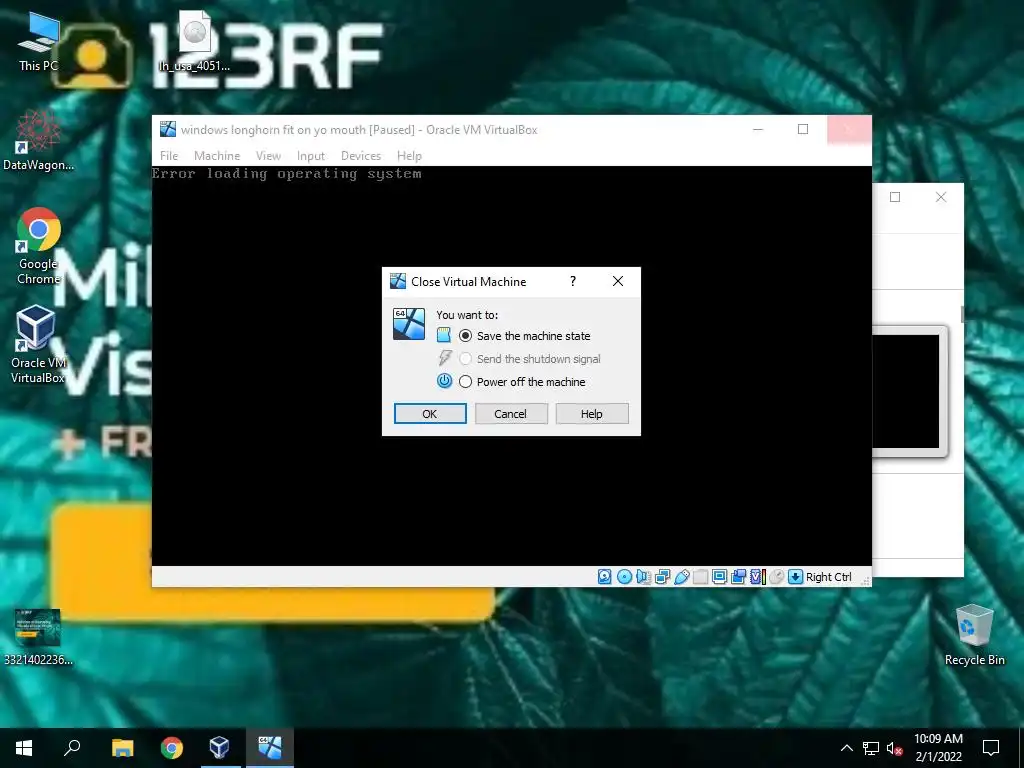Click the running VM taskbar button

[x=270, y=748]
